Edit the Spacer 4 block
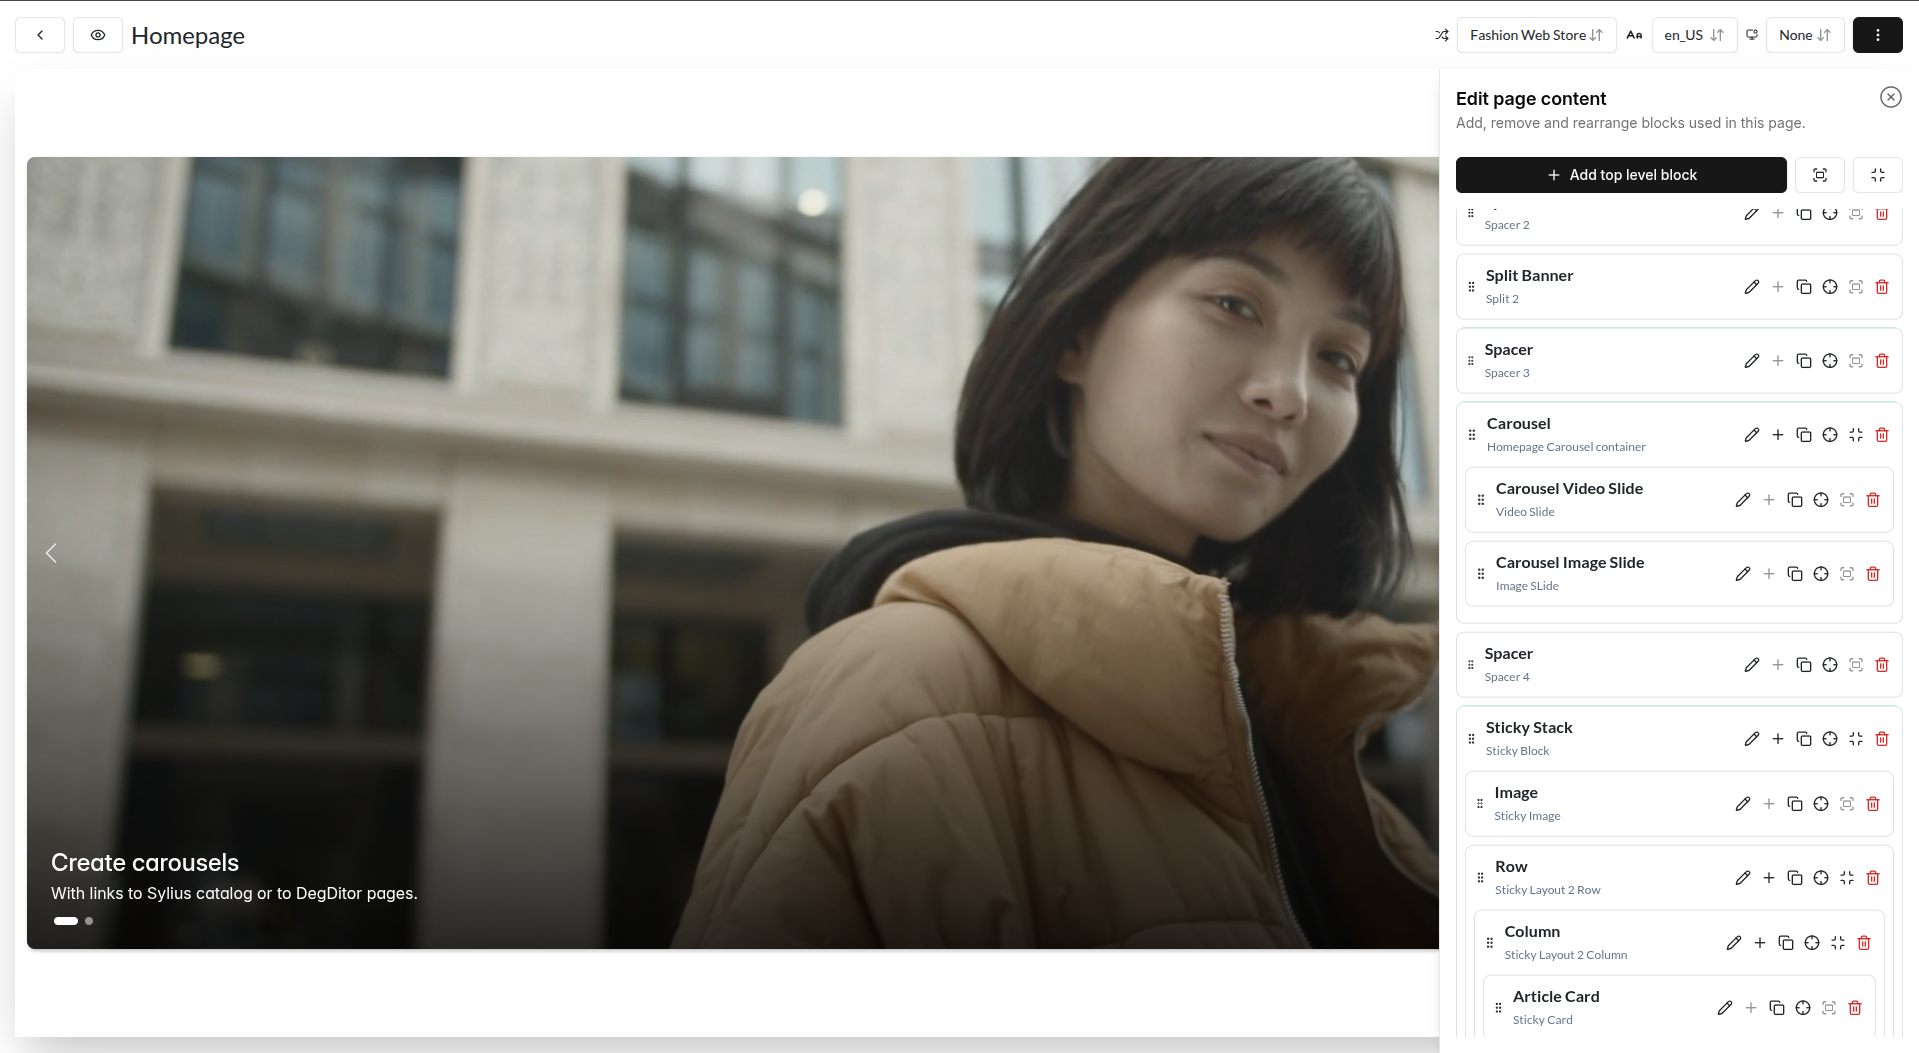This screenshot has height=1053, width=1919. 1752,665
